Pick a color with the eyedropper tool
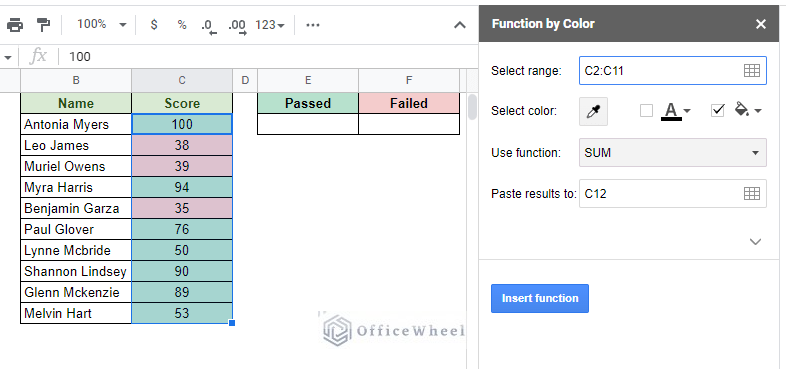The width and height of the screenshot is (786, 369). pos(594,111)
